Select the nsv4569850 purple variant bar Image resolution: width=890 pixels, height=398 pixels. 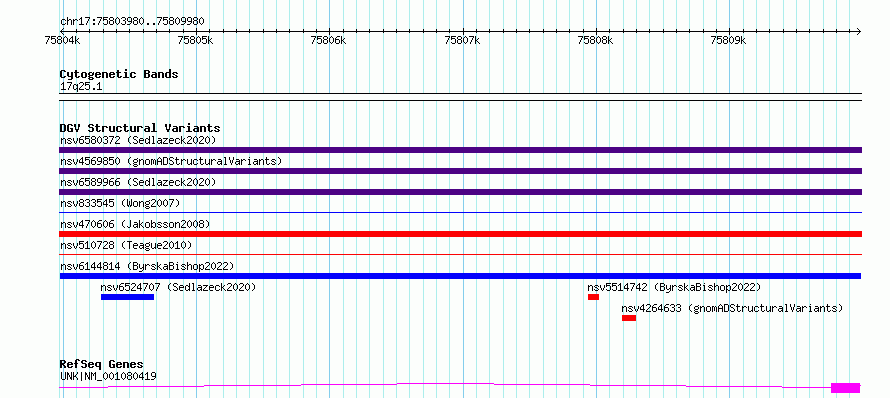[460, 171]
